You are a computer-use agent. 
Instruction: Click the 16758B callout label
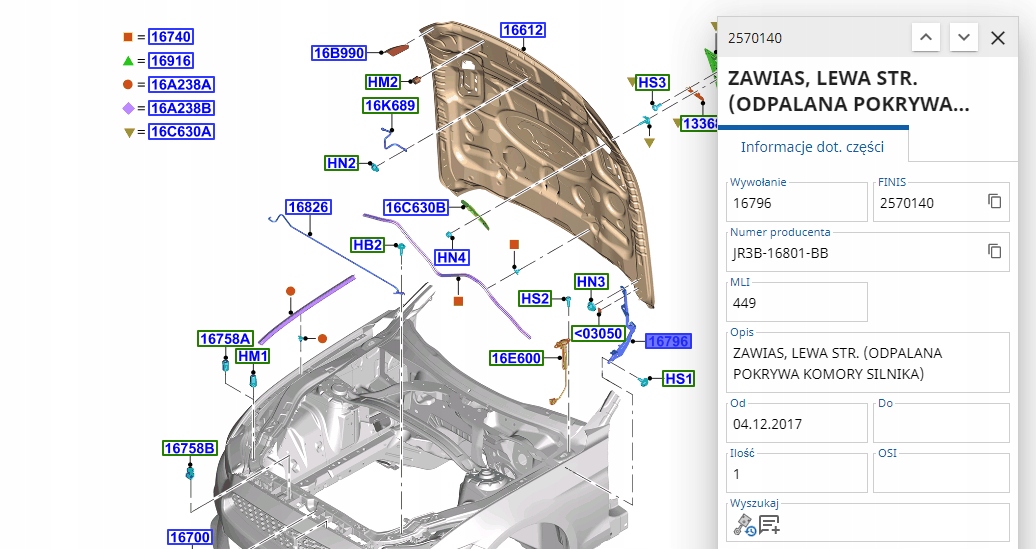190,448
